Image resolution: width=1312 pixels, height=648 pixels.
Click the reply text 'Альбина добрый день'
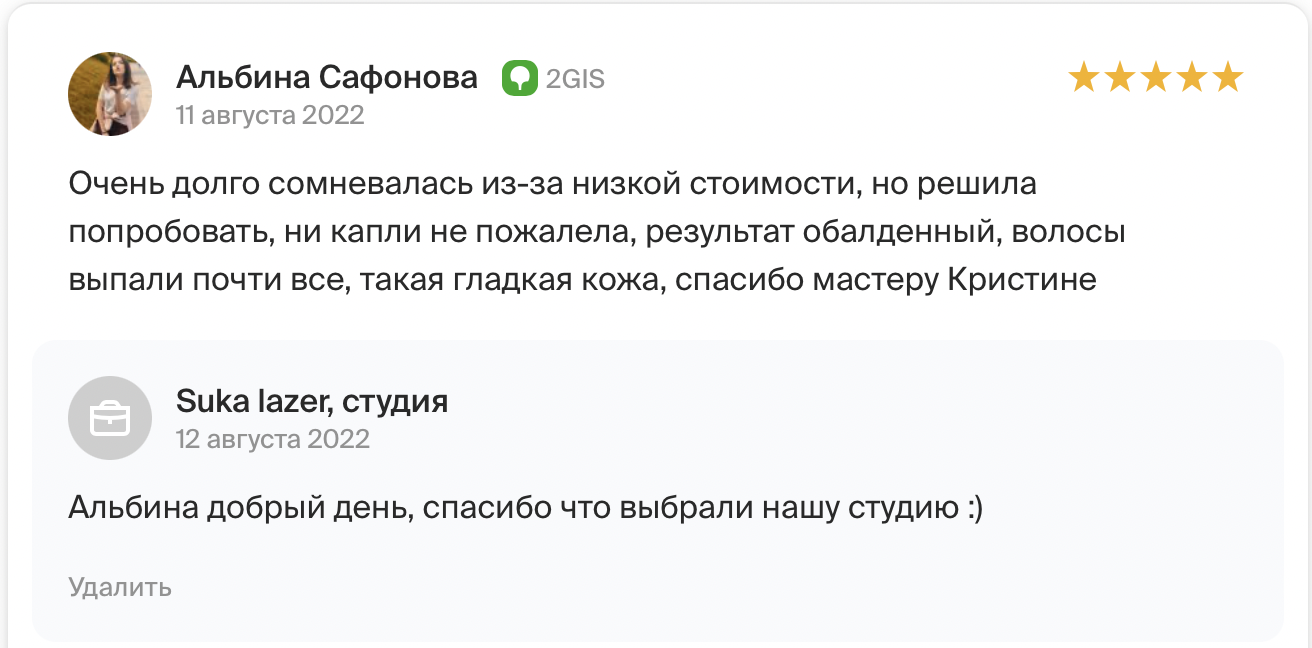point(240,508)
